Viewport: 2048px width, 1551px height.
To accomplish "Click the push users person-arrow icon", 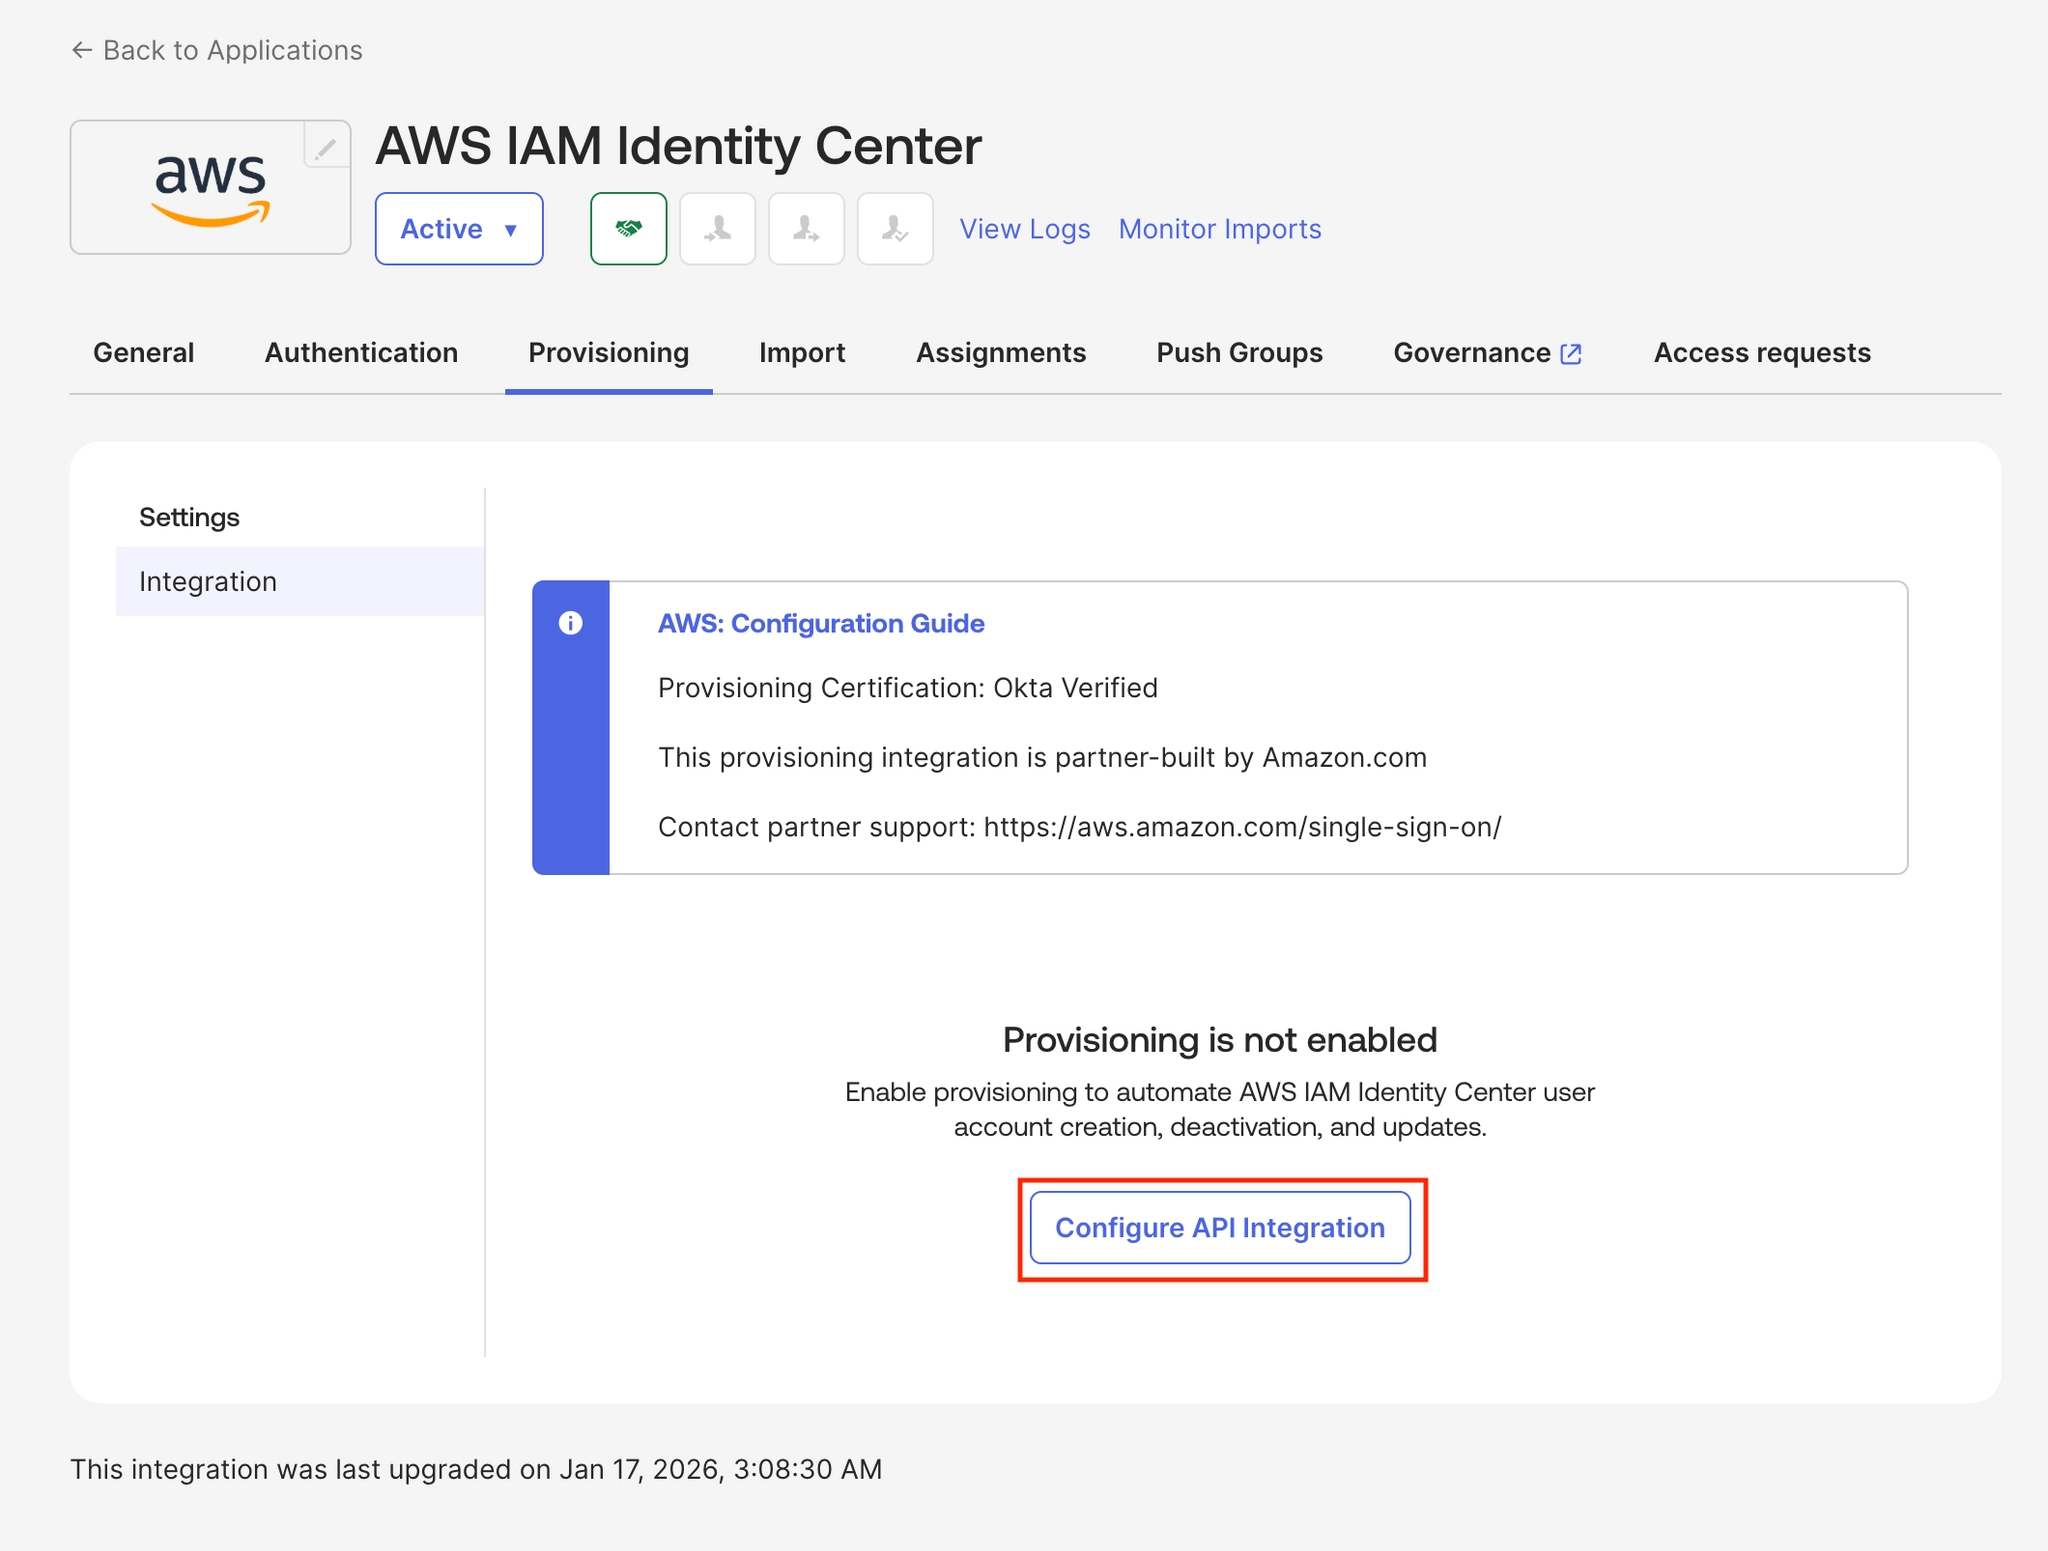I will (806, 229).
